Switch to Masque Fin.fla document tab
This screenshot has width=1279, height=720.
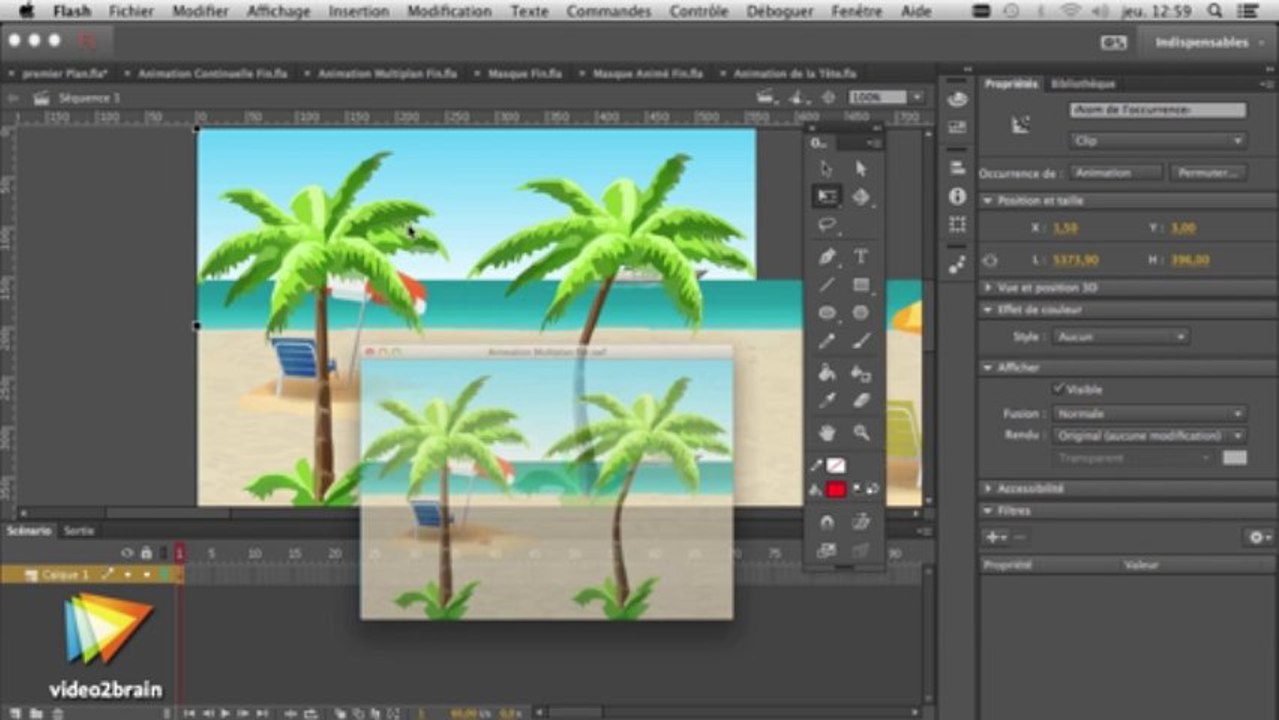click(x=523, y=74)
